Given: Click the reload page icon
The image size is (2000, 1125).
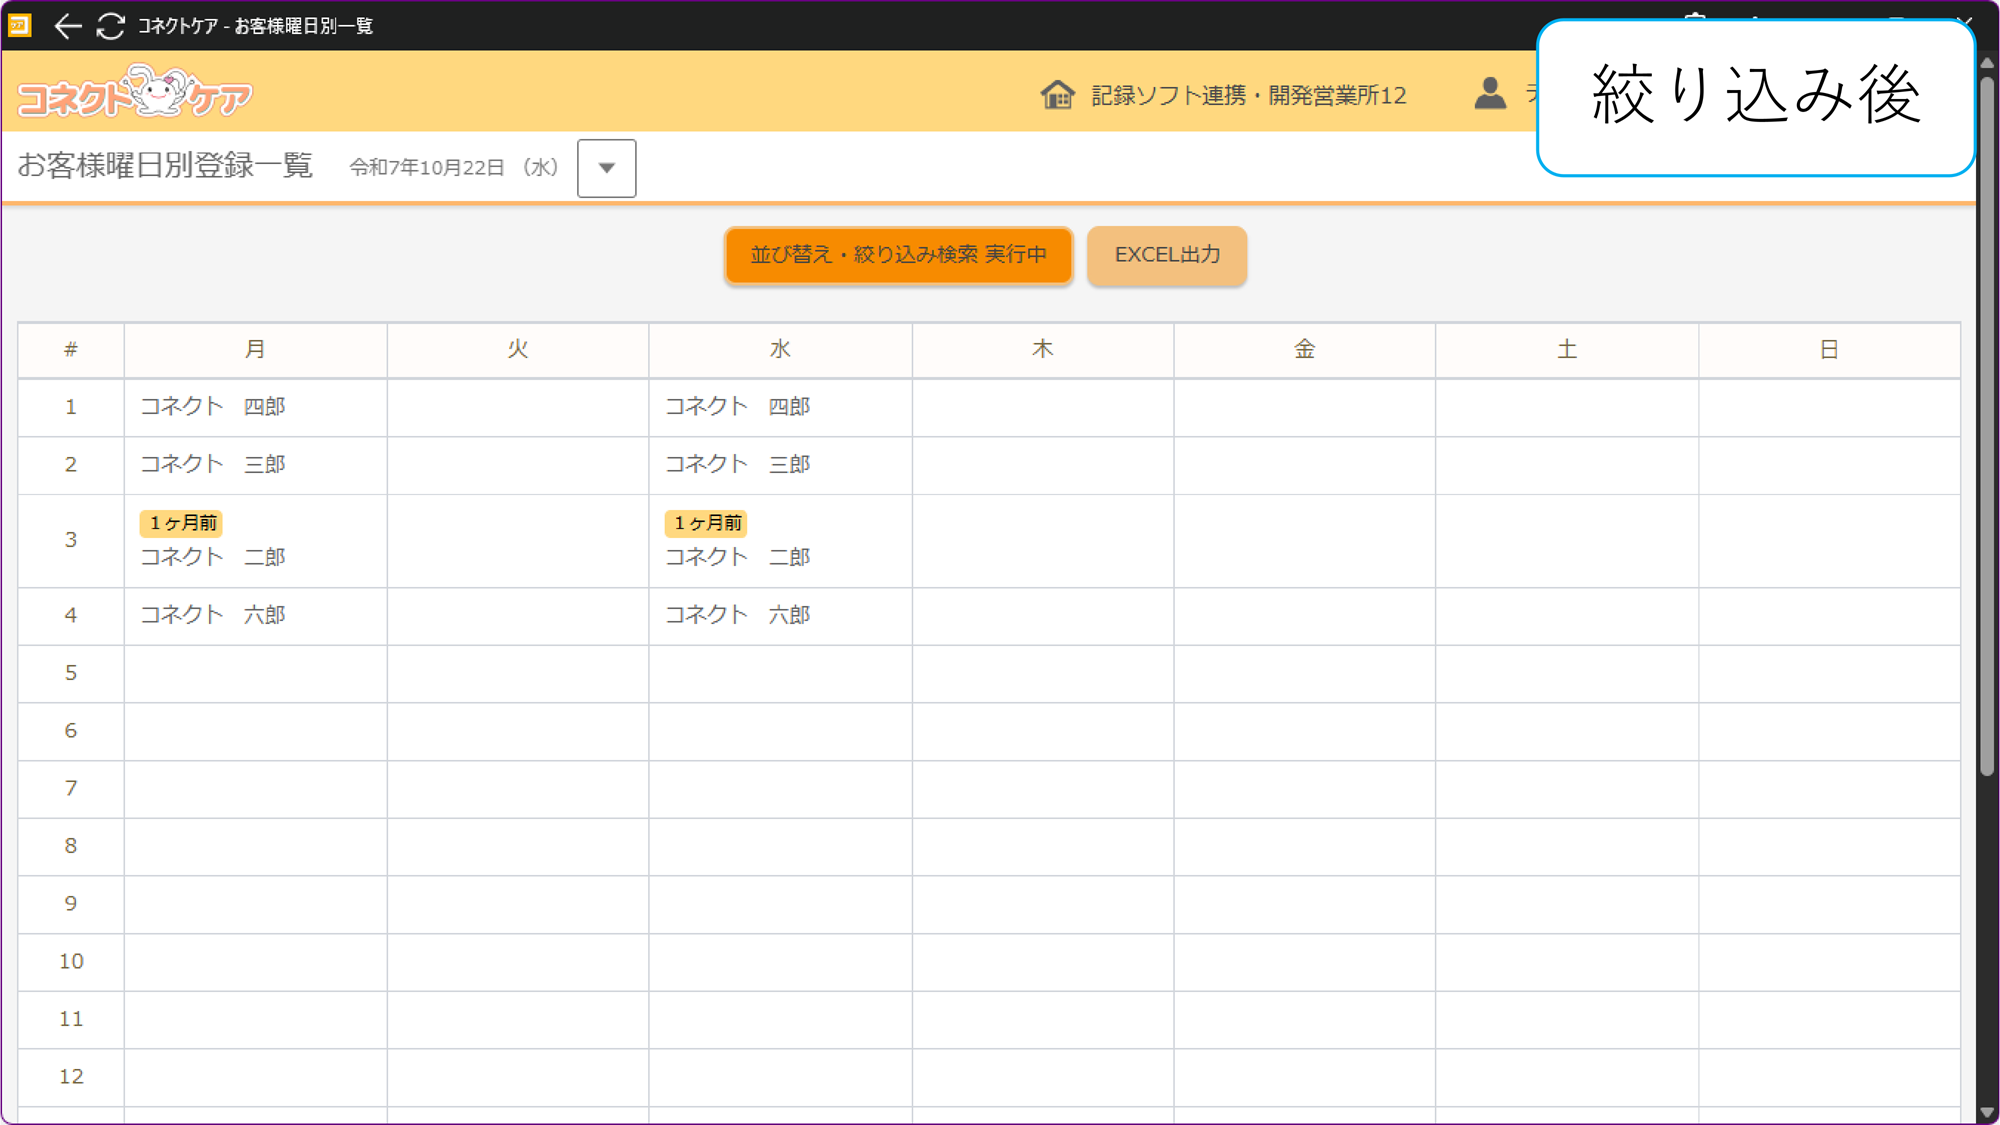Looking at the screenshot, I should coord(110,26).
